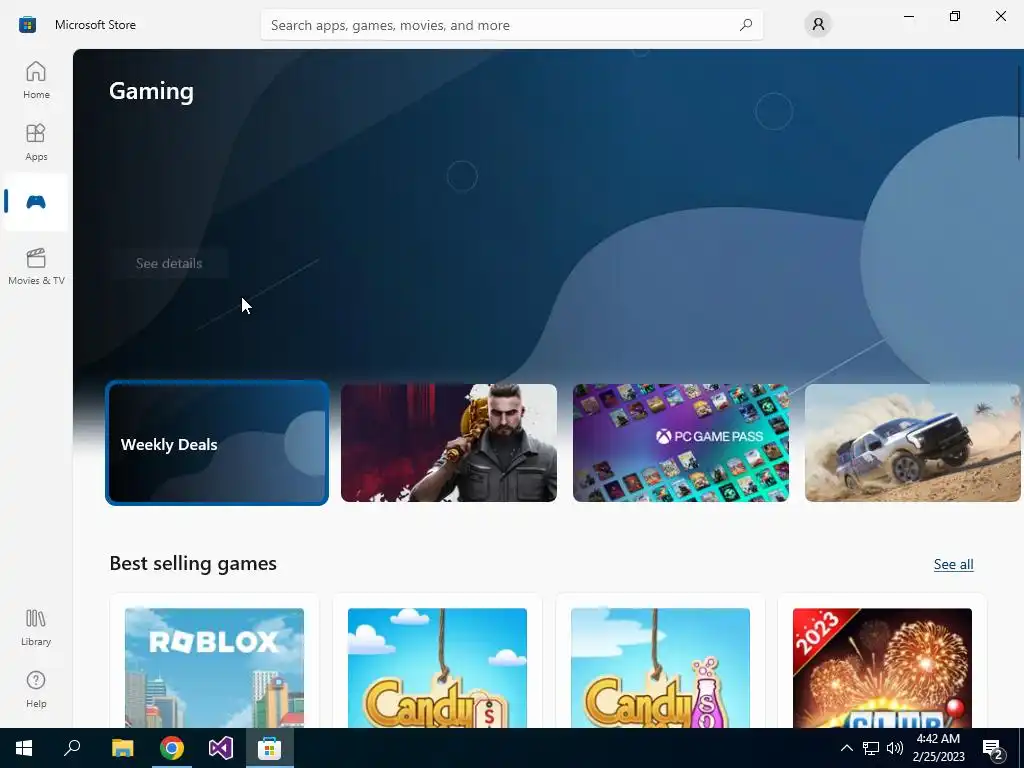Open Movies & TV section
The height and width of the screenshot is (768, 1024).
[36, 266]
